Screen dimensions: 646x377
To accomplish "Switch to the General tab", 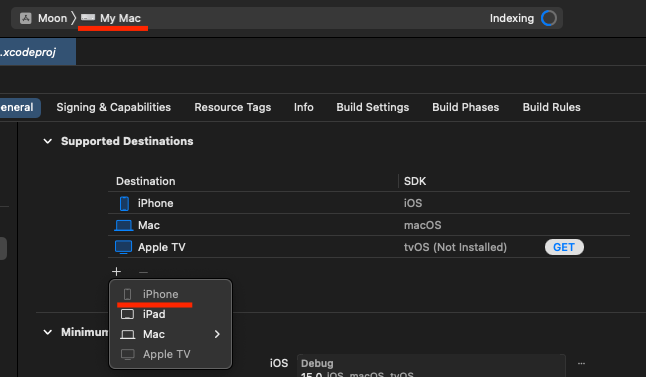I will [x=20, y=108].
